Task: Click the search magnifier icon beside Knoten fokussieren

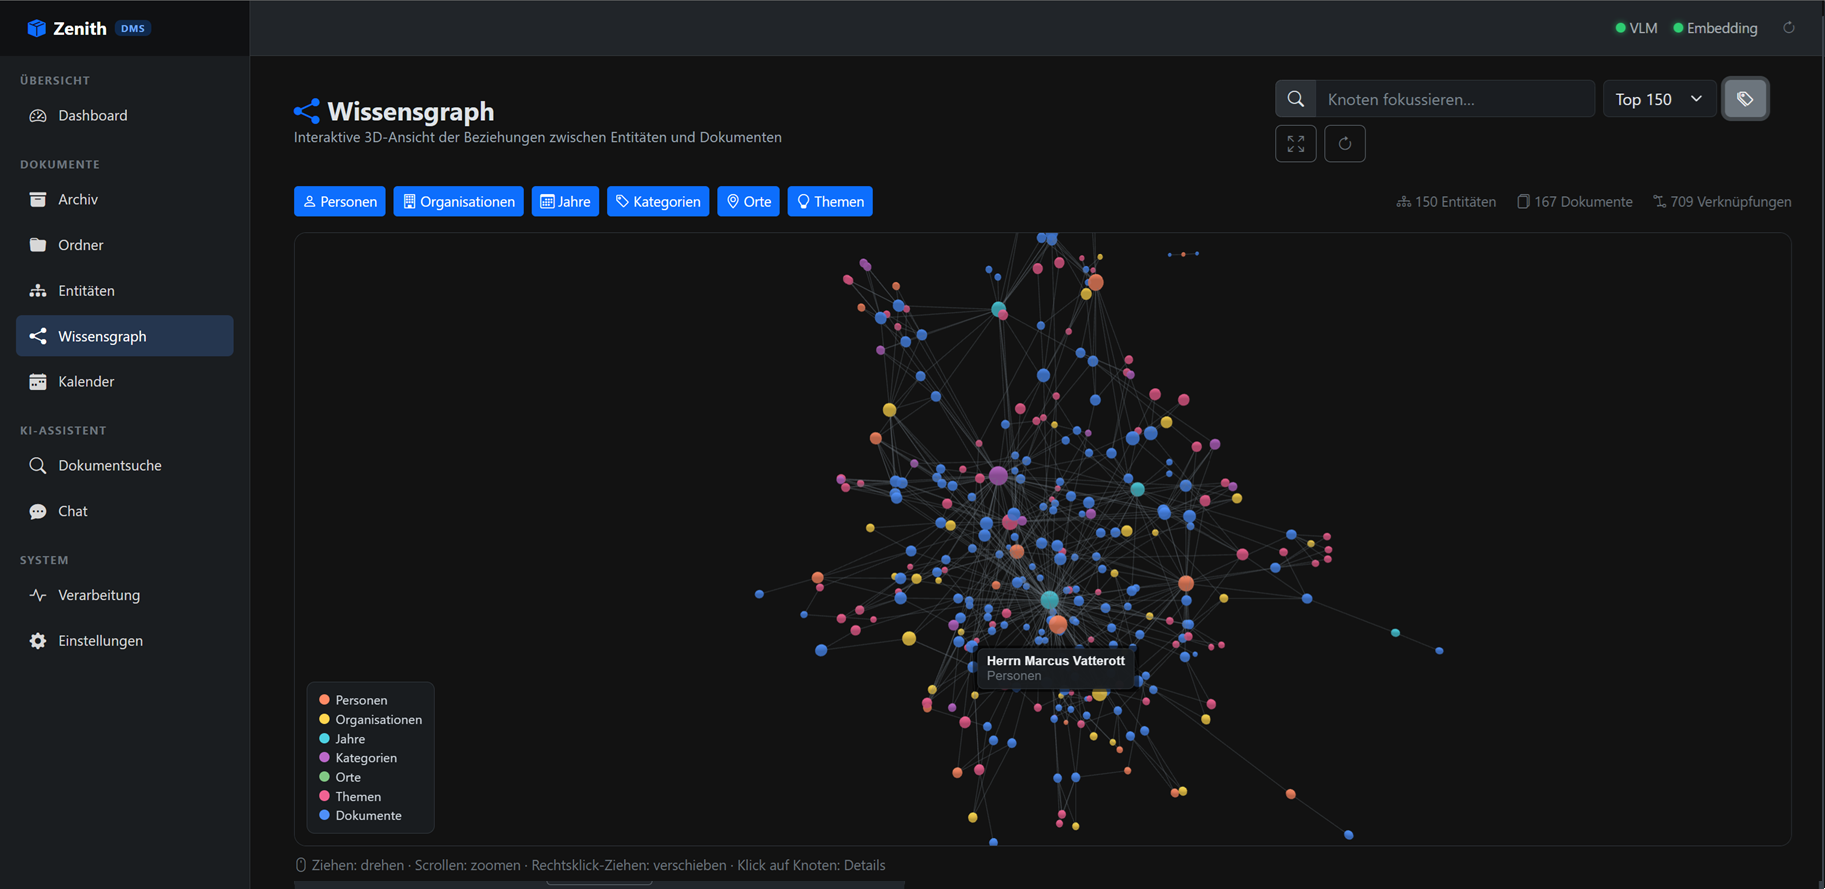Action: pyautogui.click(x=1296, y=99)
